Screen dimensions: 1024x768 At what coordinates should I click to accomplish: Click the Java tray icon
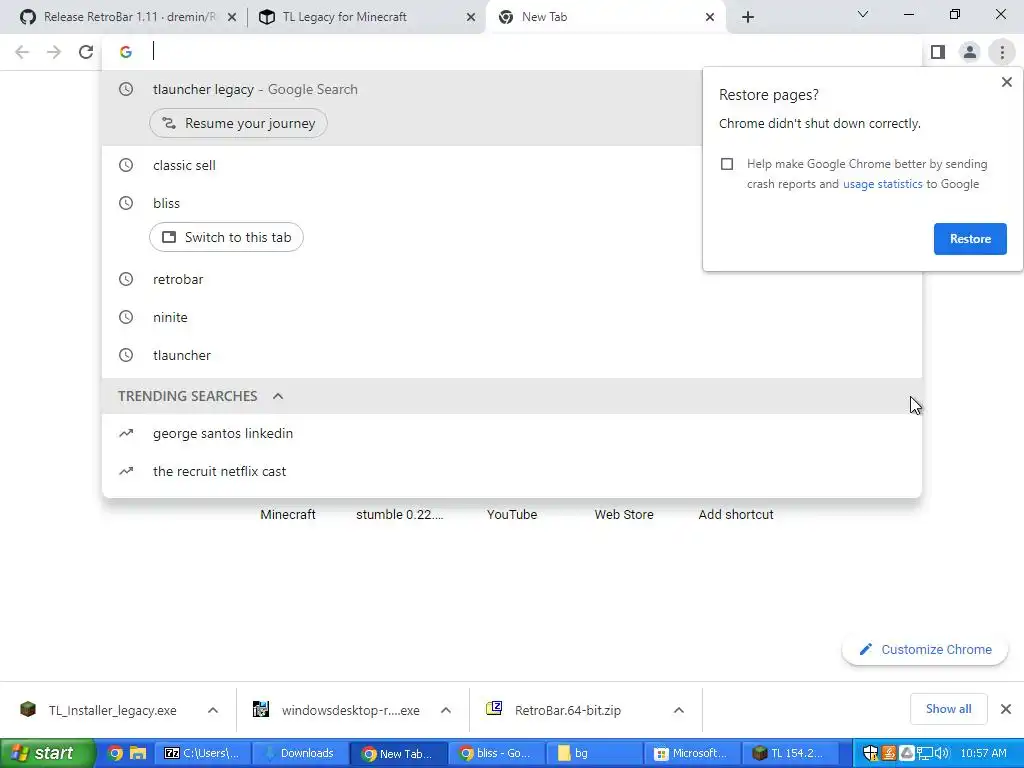[889, 754]
